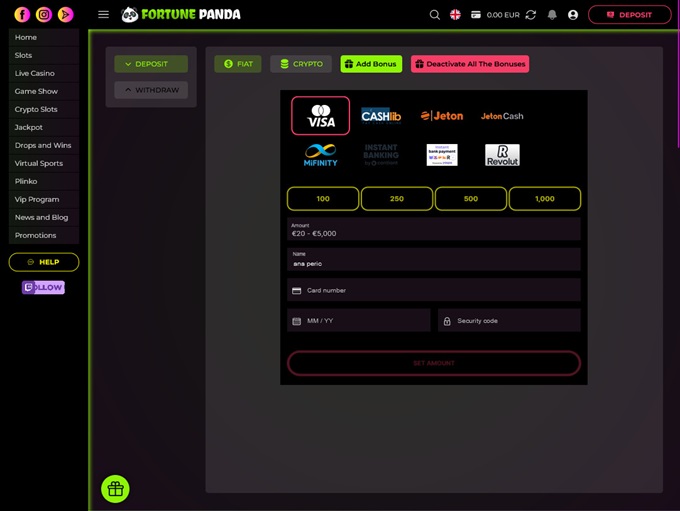Image resolution: width=680 pixels, height=511 pixels.
Task: Select Visa payment method
Action: 321,116
